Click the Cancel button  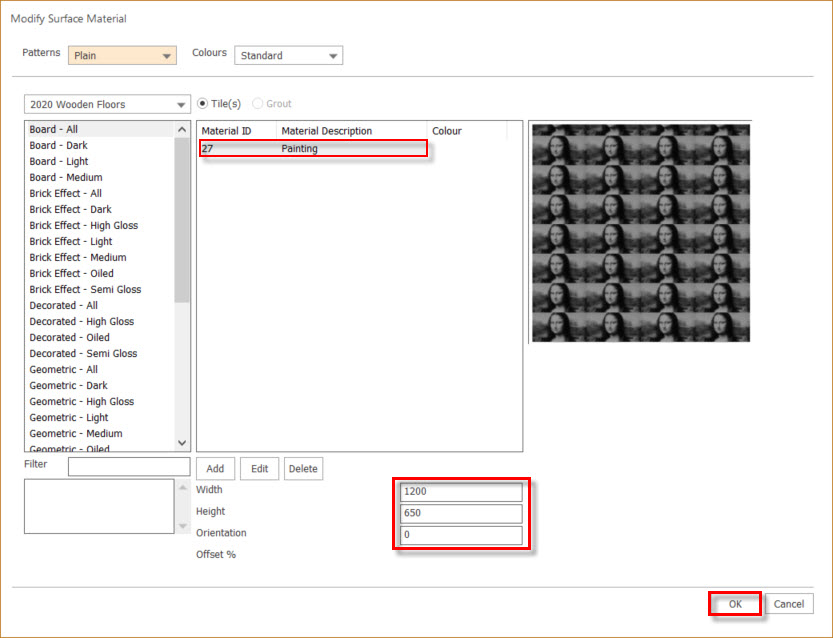(x=789, y=604)
